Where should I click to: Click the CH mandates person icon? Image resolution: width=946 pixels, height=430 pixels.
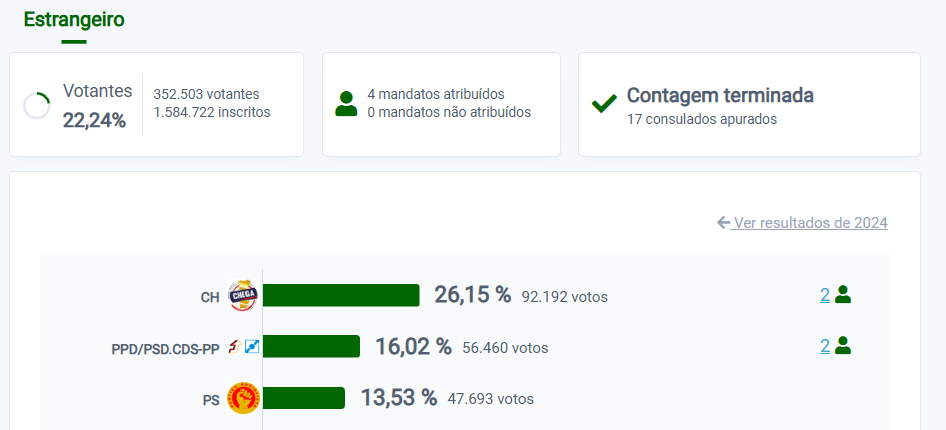click(843, 295)
